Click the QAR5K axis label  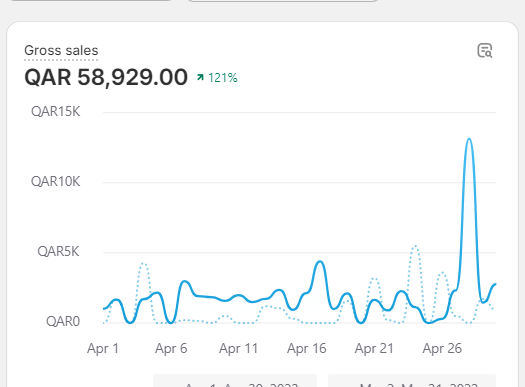(58, 251)
